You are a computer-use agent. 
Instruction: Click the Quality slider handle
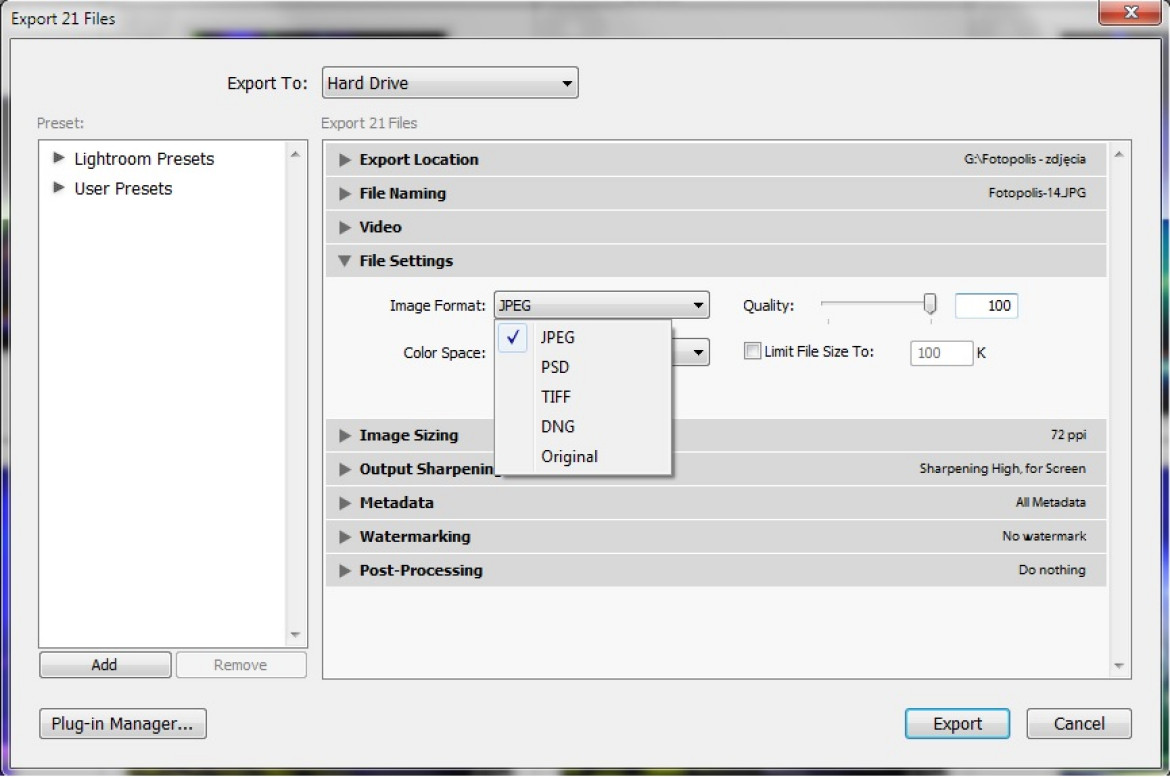tap(930, 303)
